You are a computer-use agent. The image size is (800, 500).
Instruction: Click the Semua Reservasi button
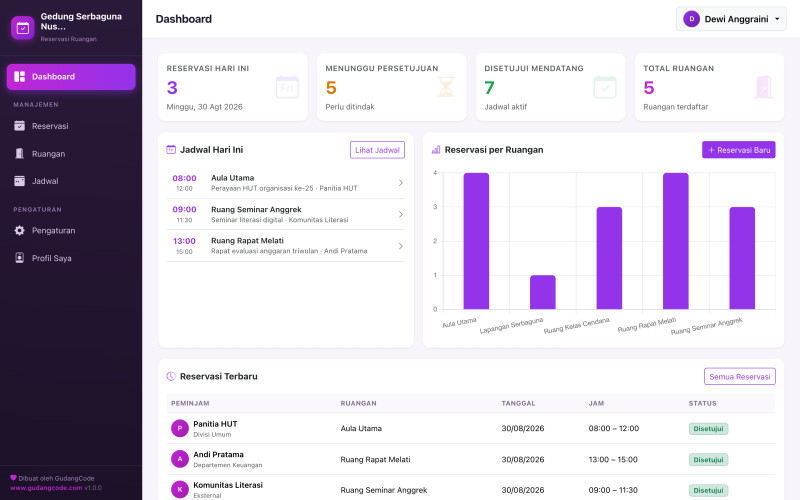[x=740, y=377]
